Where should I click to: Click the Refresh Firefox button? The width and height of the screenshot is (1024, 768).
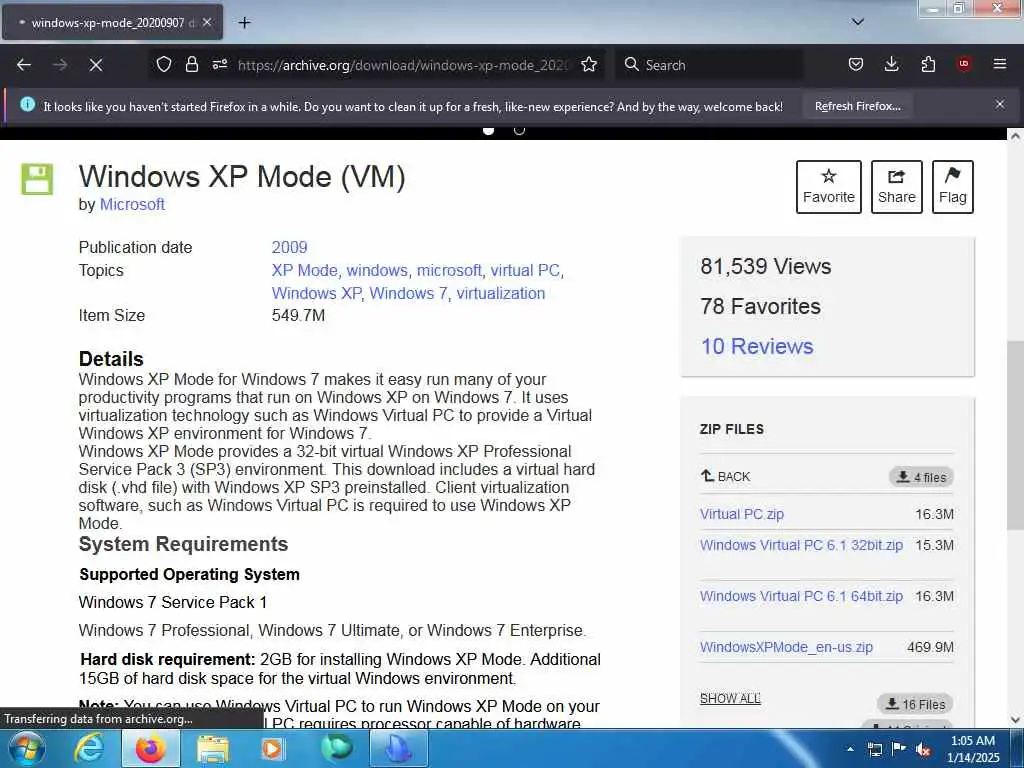[857, 106]
